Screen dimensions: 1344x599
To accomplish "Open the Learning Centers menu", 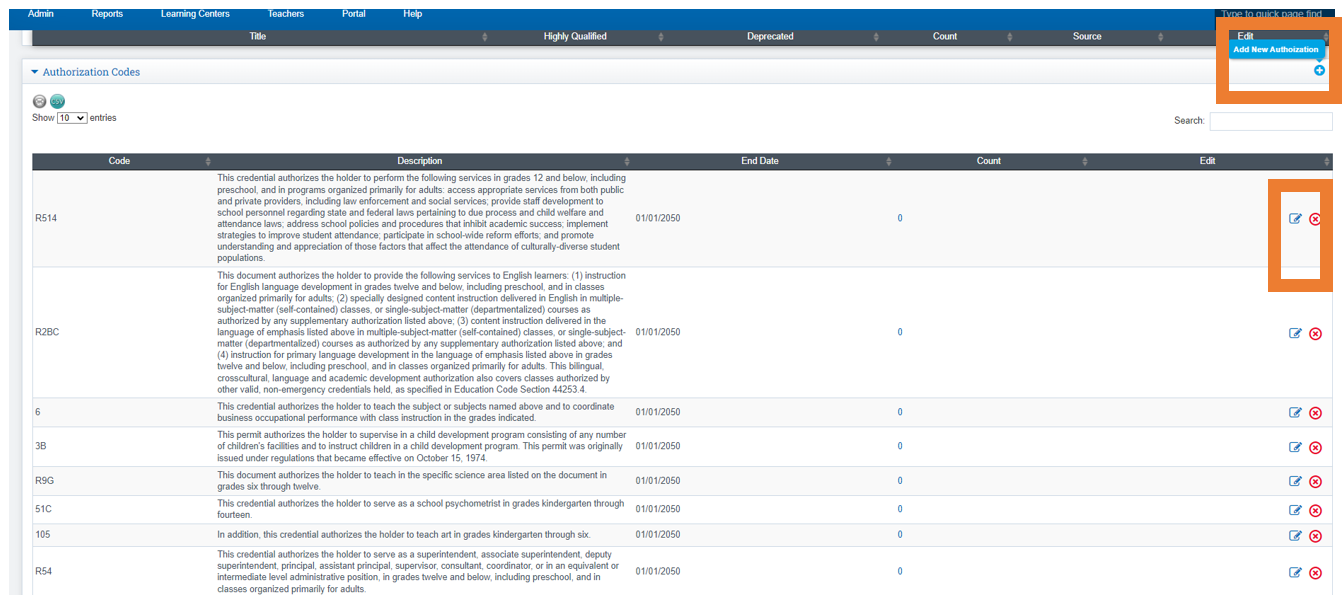I will tap(194, 13).
